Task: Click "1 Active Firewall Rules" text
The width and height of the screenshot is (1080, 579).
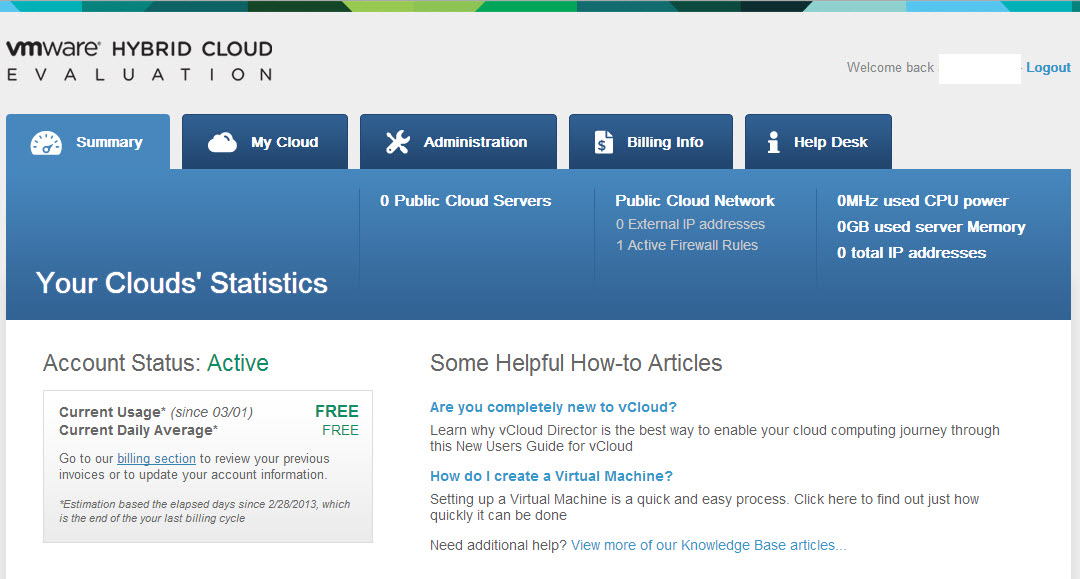Action: [x=687, y=245]
